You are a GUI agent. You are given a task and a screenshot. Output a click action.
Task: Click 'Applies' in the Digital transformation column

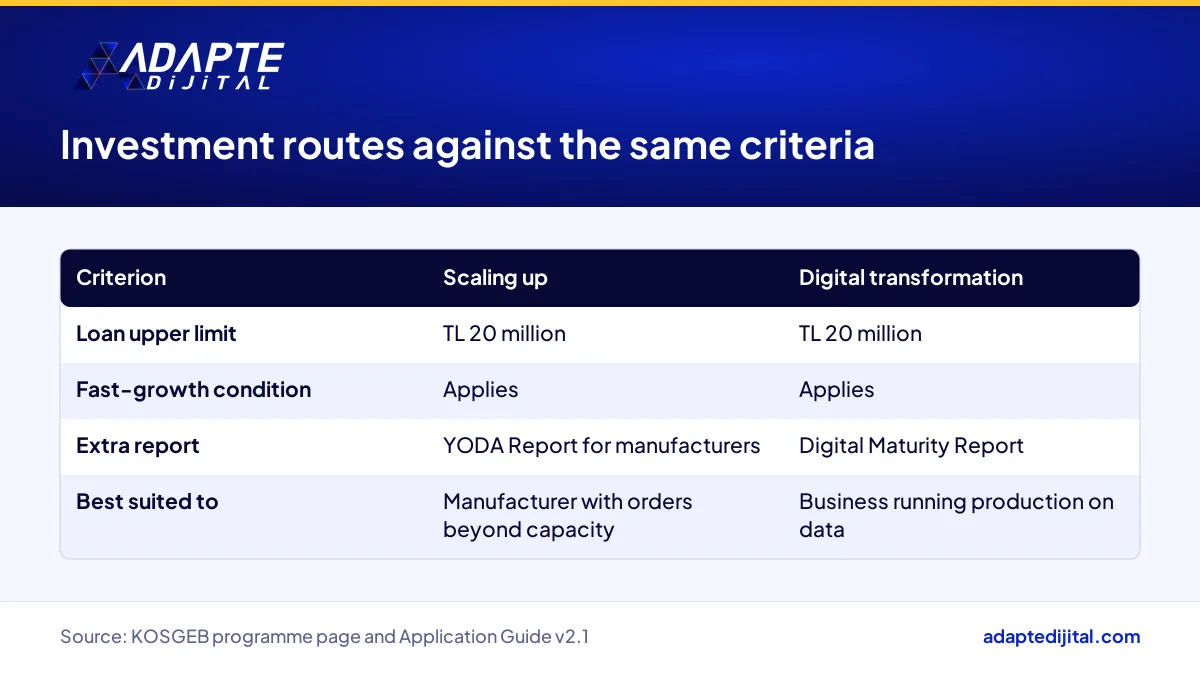coord(836,390)
